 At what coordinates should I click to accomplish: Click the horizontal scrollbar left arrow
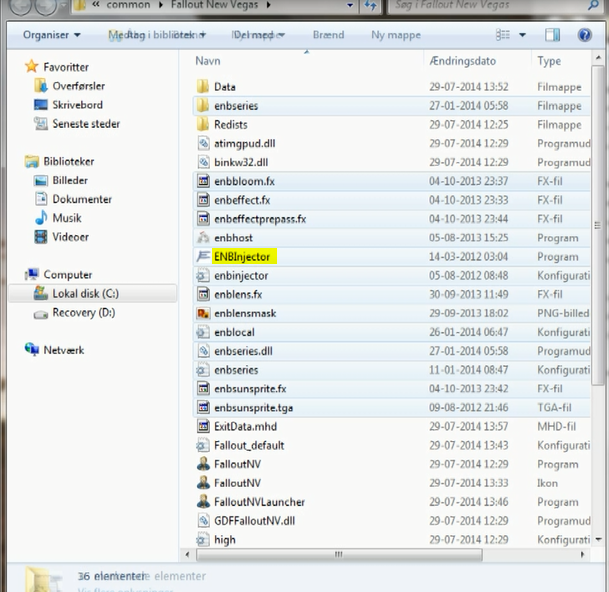tap(187, 555)
